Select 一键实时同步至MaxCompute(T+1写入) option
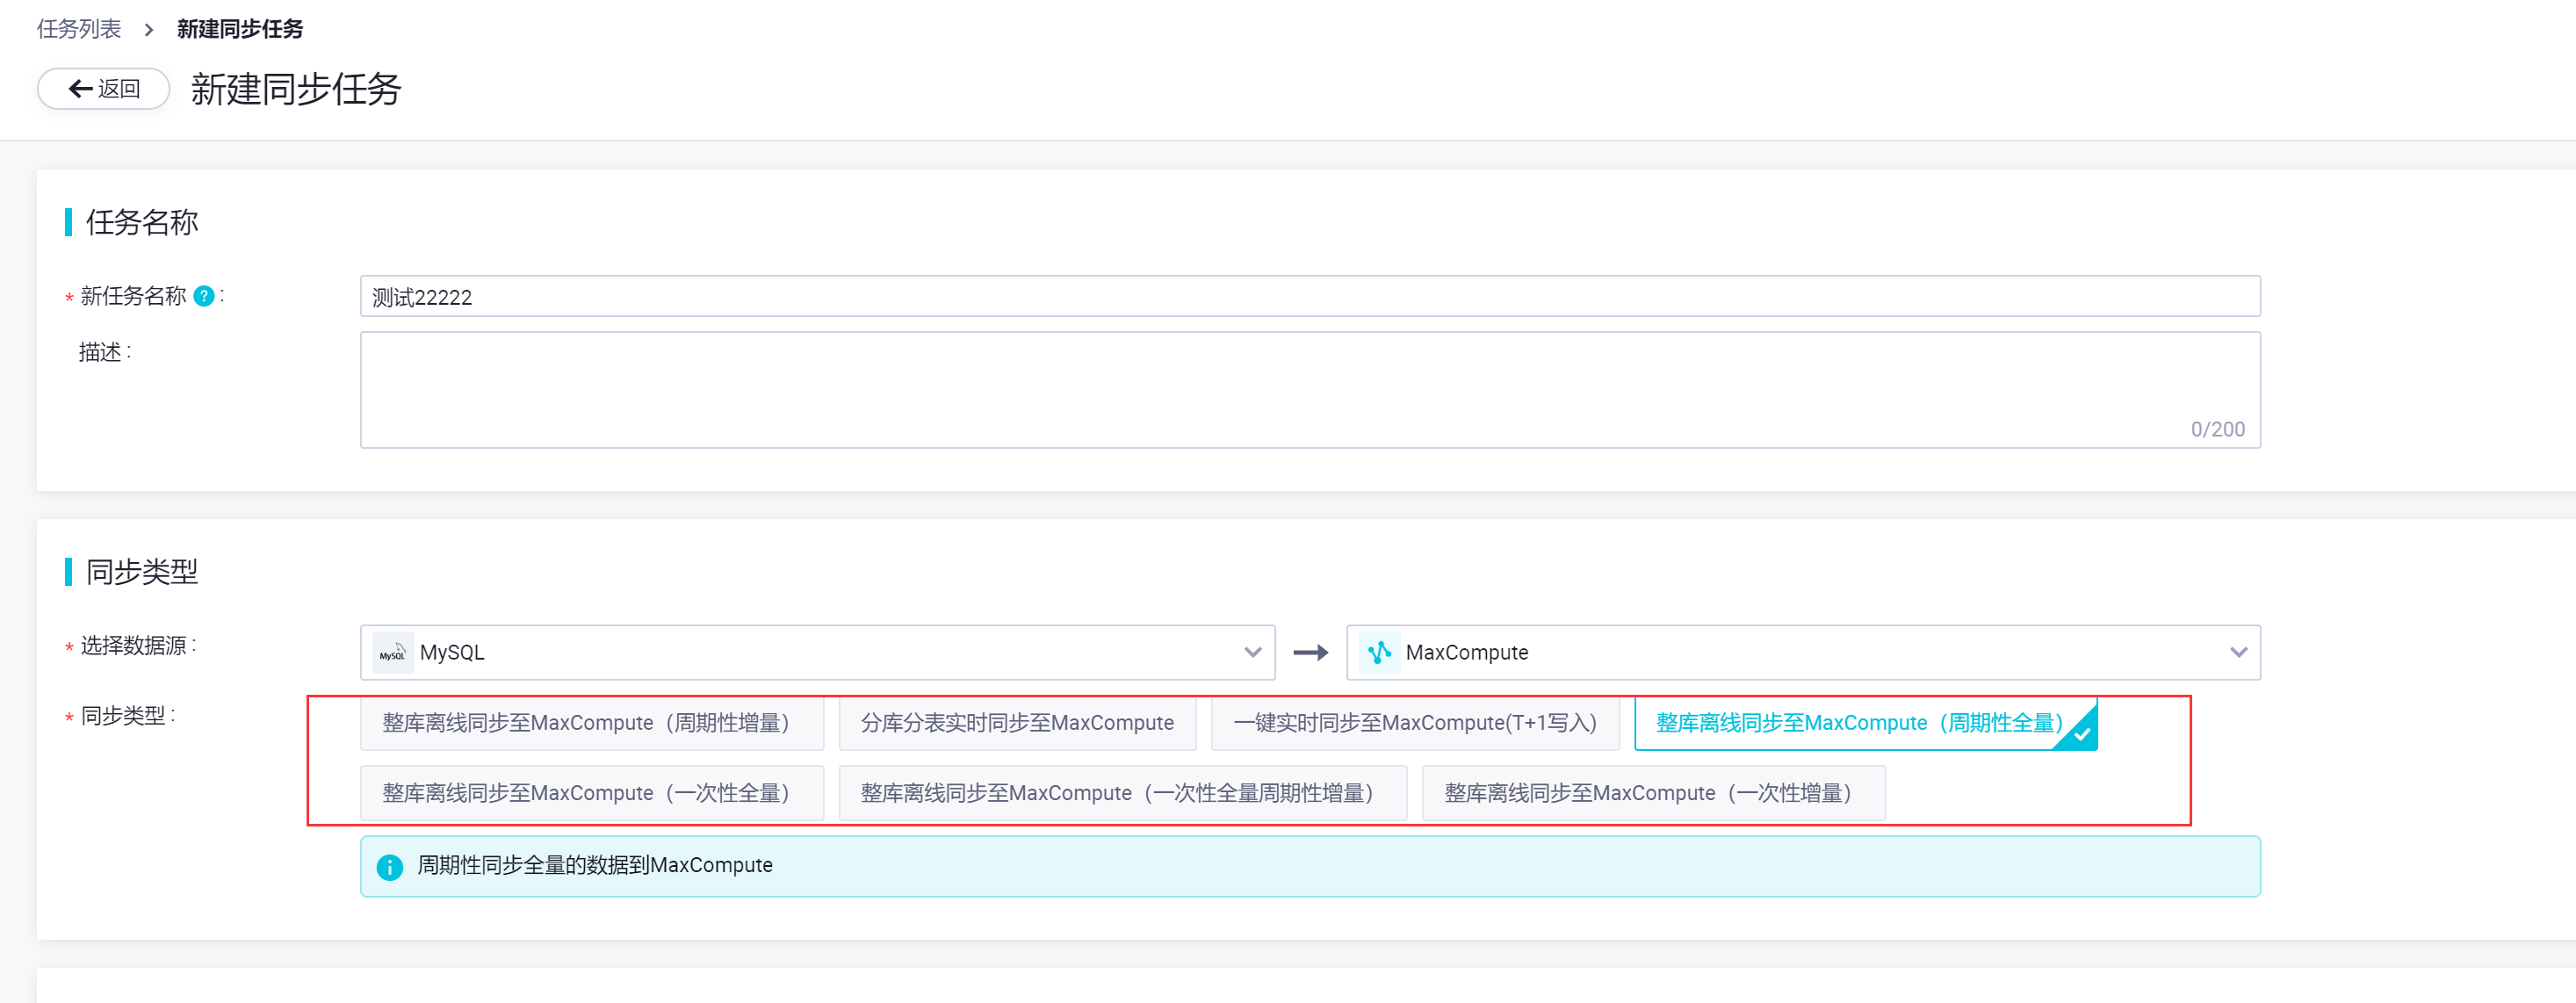This screenshot has height=1003, width=2576. (x=1415, y=723)
